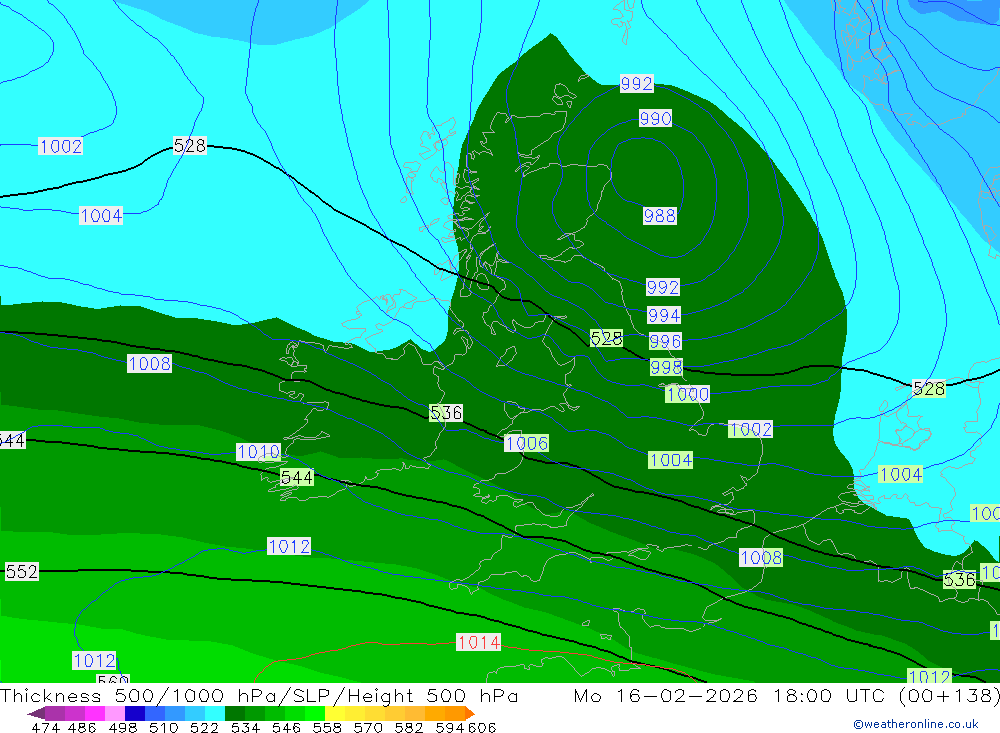Click the 1008 label on the western ocean
This screenshot has width=1000, height=733.
[x=149, y=364]
